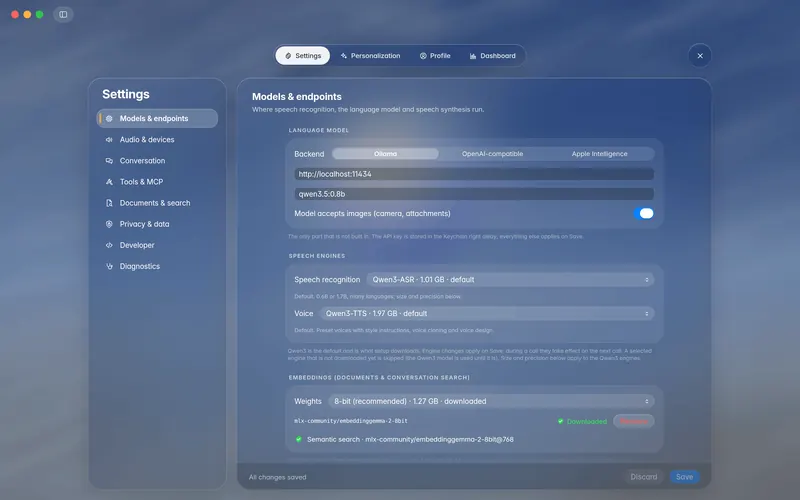800x500 pixels.
Task: Toggle the sidebar with the window toolbar icon
Action: click(63, 14)
